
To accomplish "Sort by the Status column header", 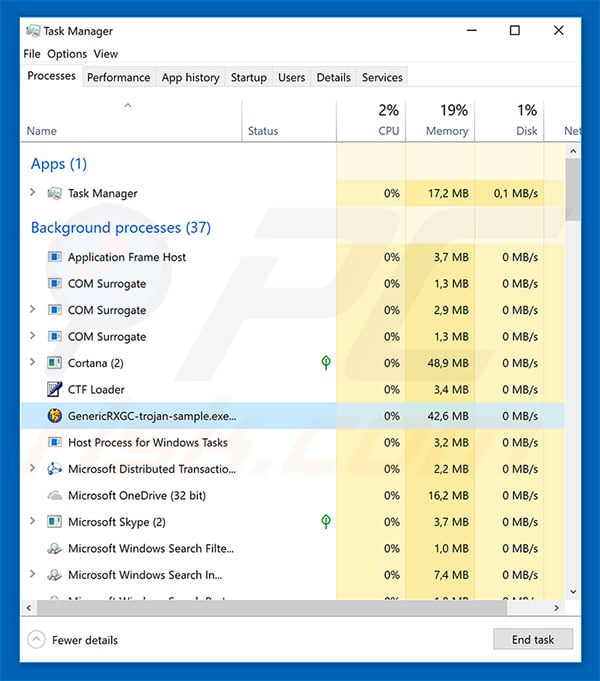I will (289, 121).
